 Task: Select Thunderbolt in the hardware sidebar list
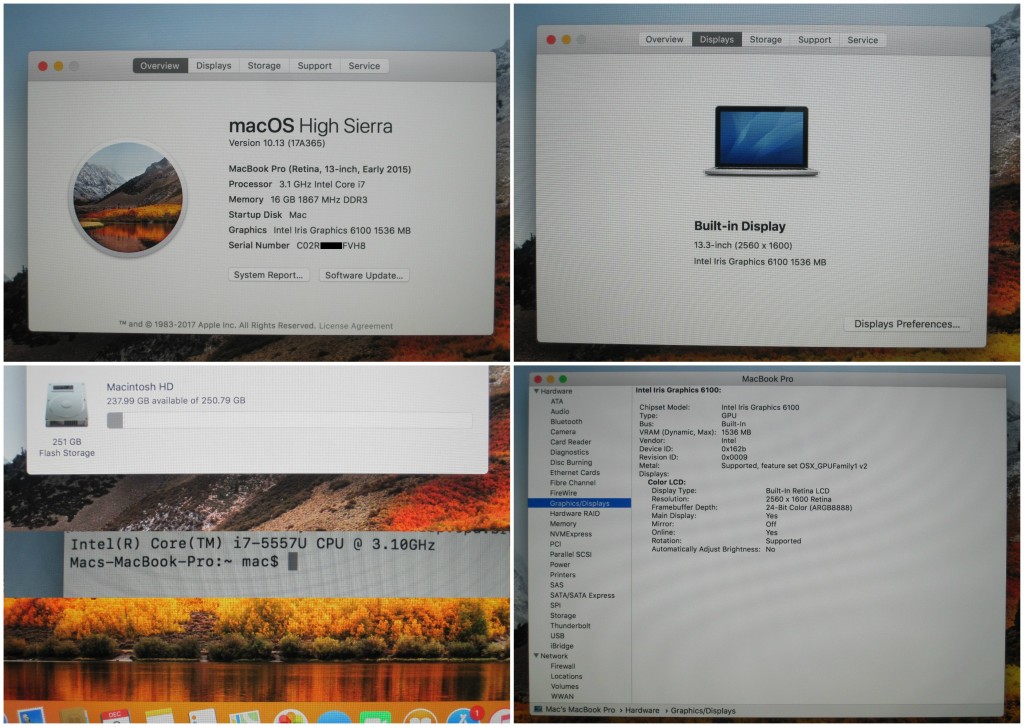tap(570, 626)
